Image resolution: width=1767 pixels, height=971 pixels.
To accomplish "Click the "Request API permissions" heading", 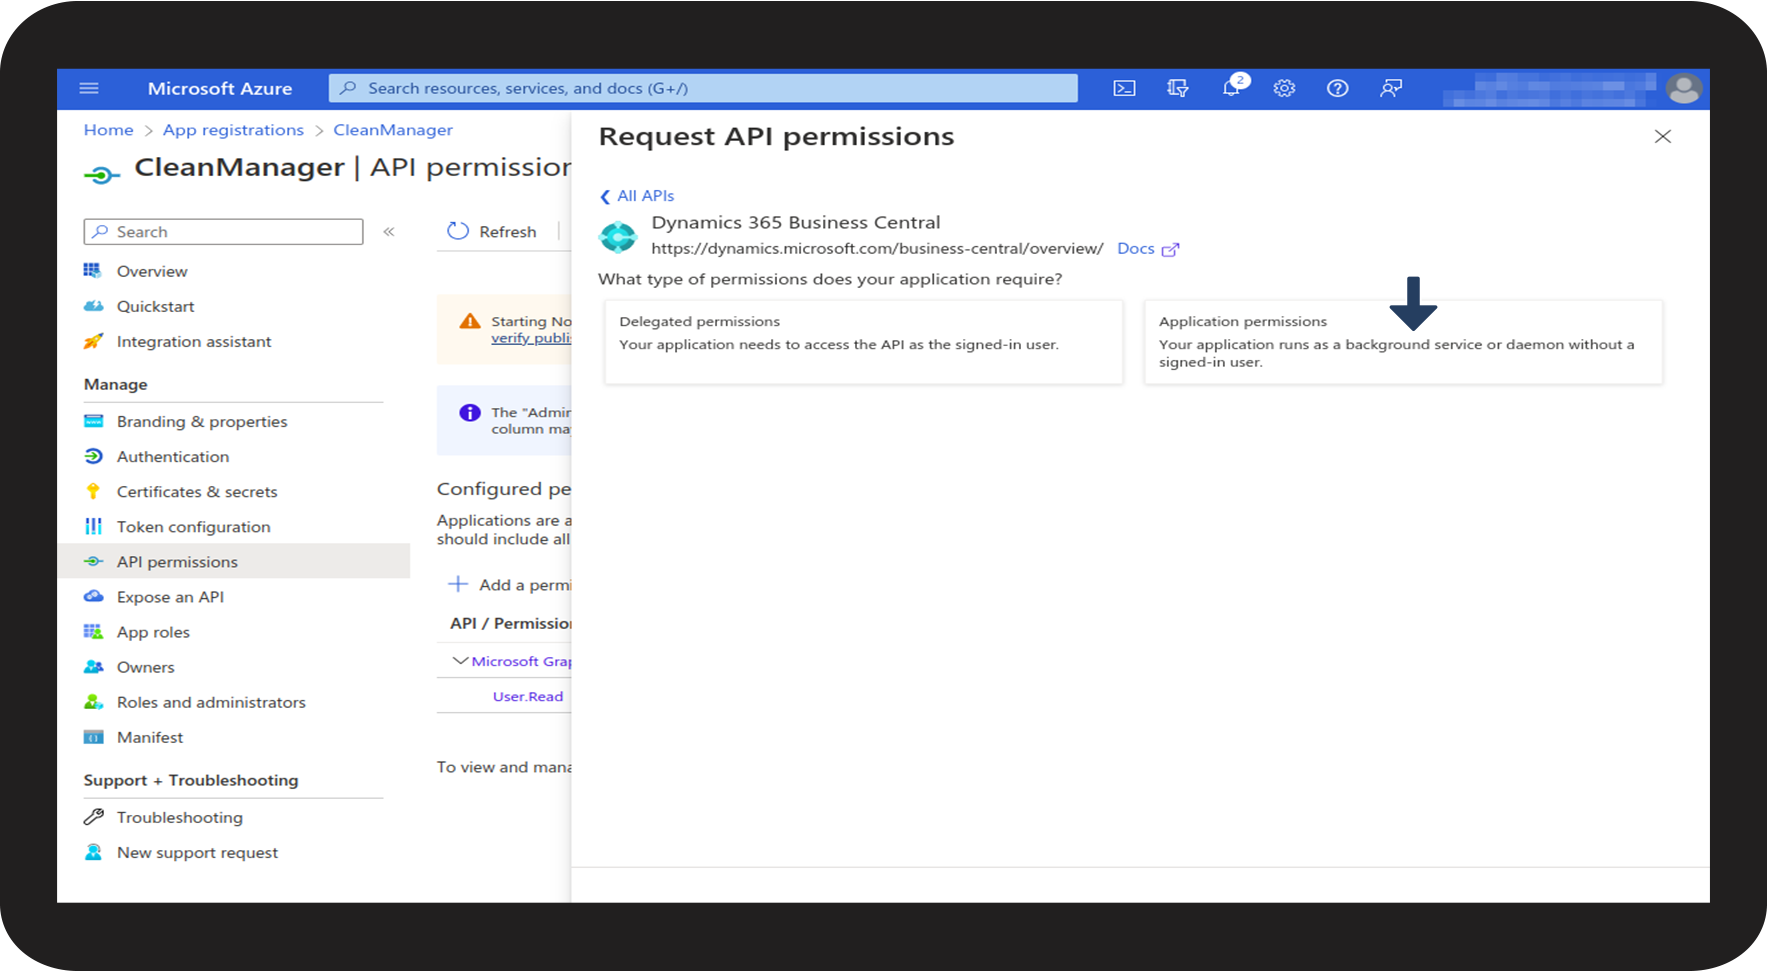I will click(776, 136).
